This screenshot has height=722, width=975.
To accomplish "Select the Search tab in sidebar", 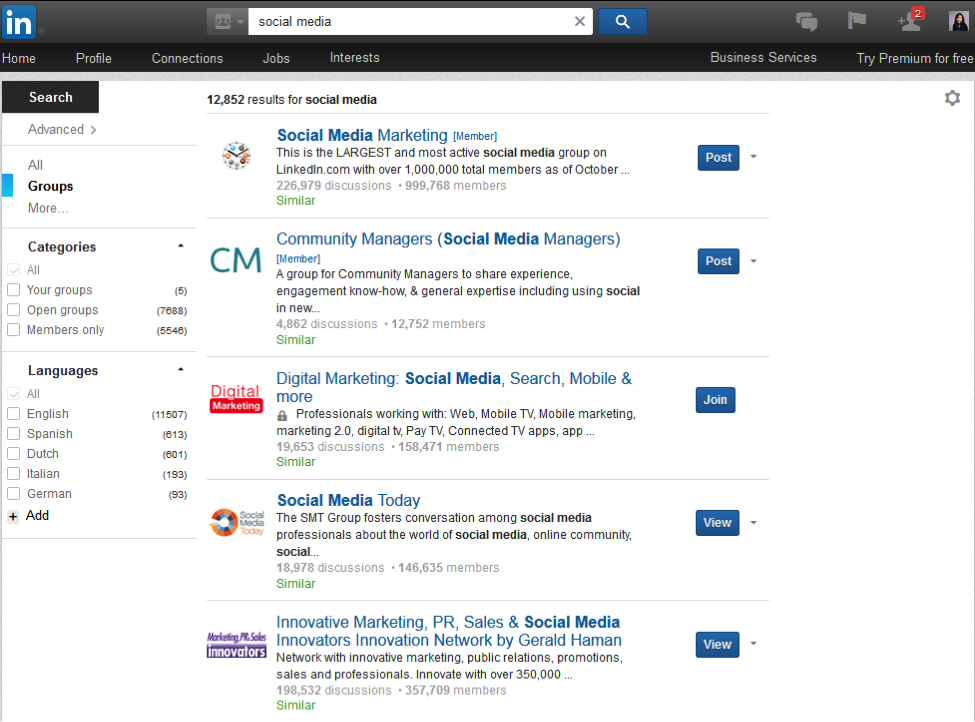I will [x=50, y=97].
